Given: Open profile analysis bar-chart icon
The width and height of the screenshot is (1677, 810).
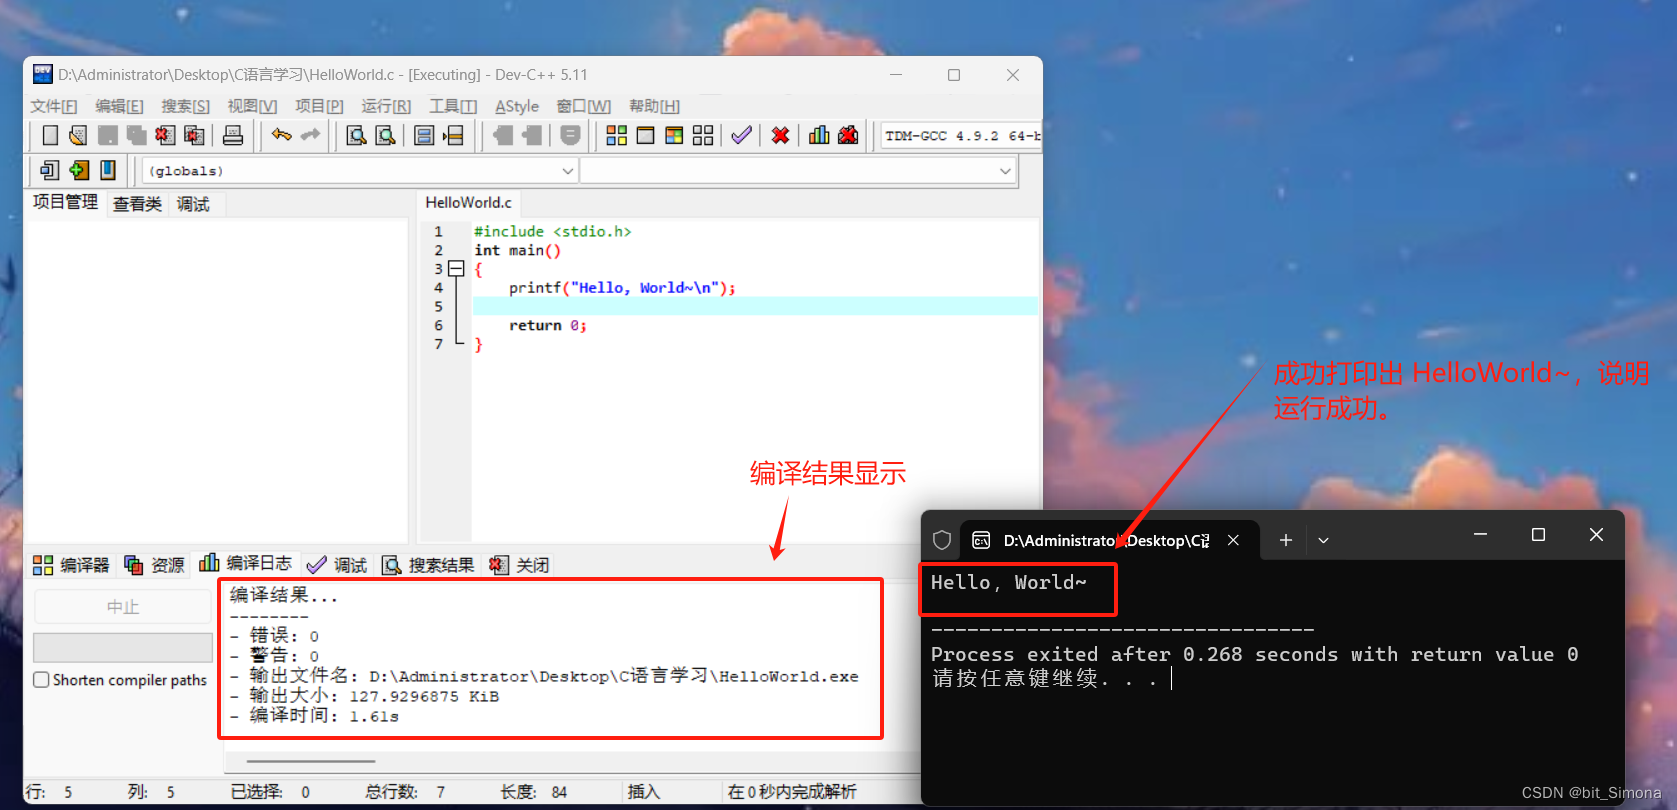Looking at the screenshot, I should [819, 135].
